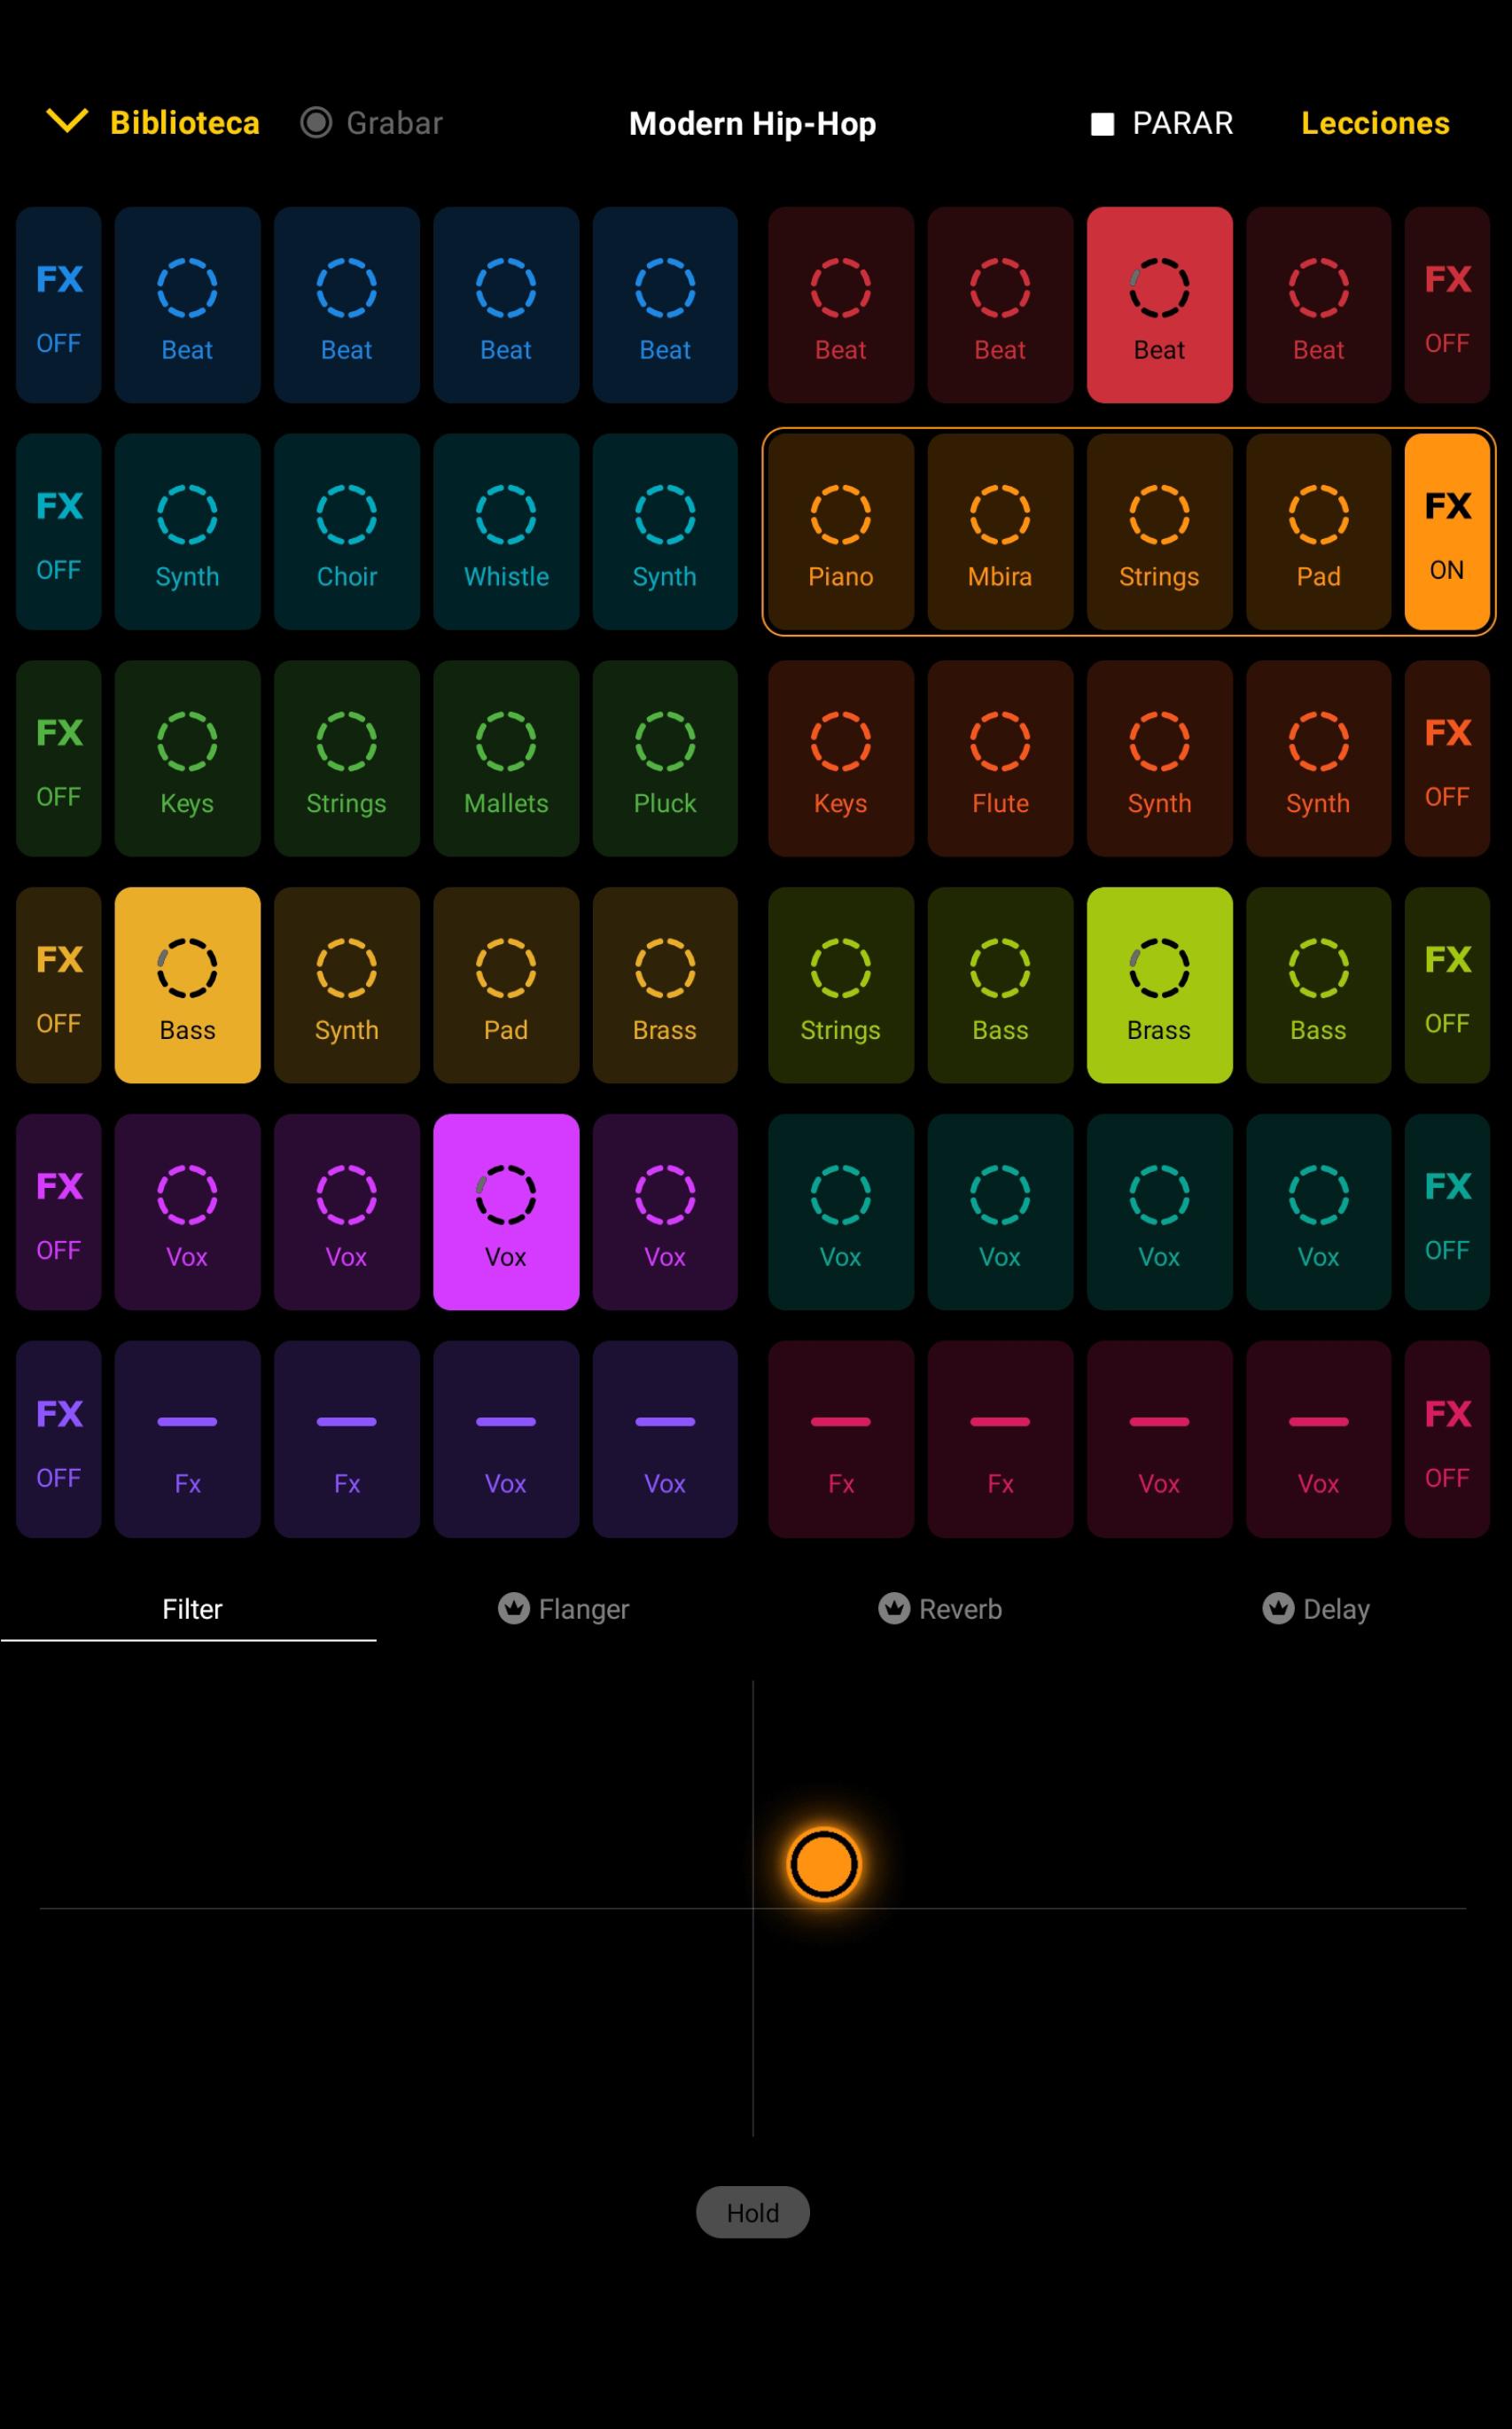
Task: Turn off the orange FX ON toggle
Action: (1447, 531)
